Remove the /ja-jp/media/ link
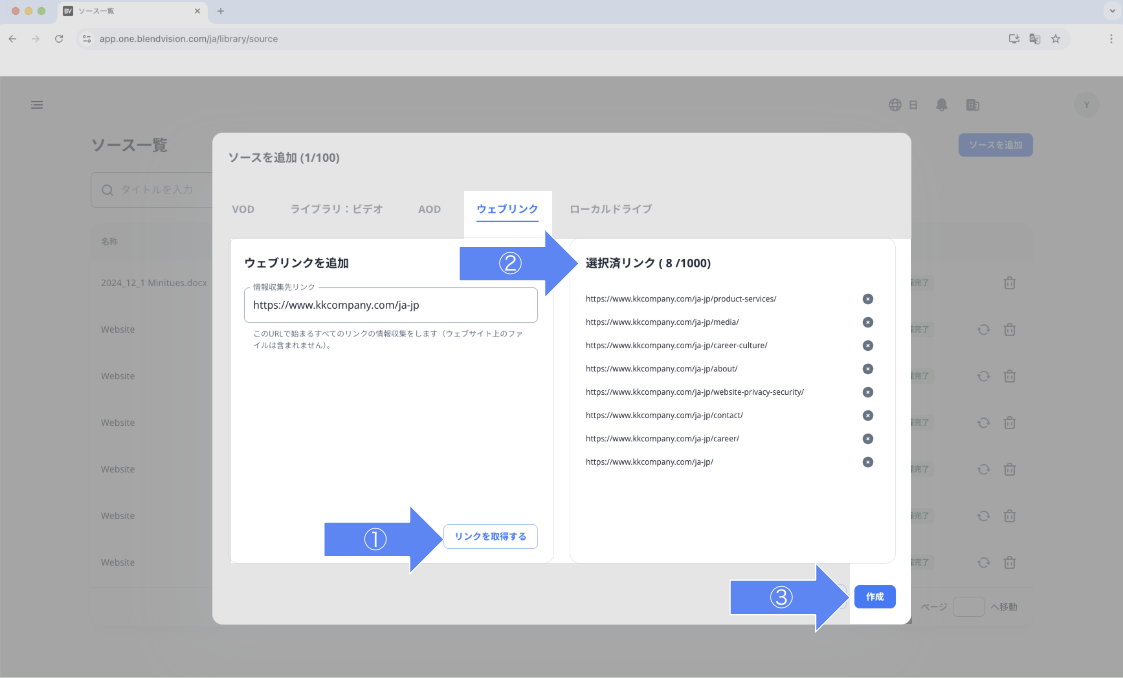1123x678 pixels. coord(867,322)
